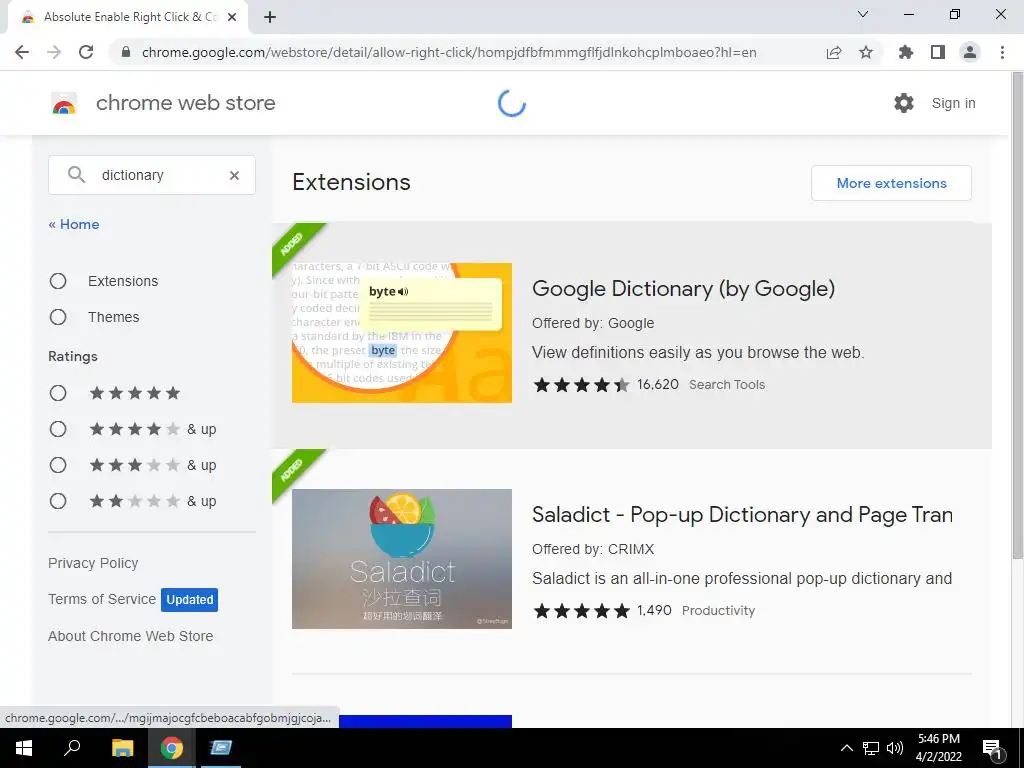The width and height of the screenshot is (1024, 768).
Task: Share this page via the share icon
Action: 834,52
